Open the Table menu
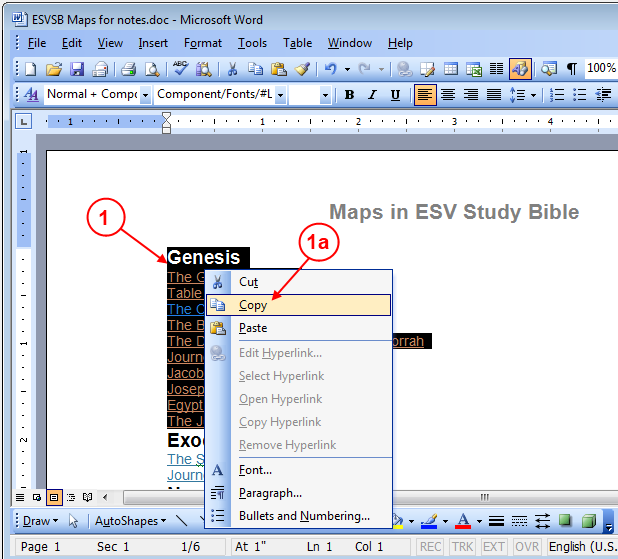Image resolution: width=618 pixels, height=559 pixels. 297,43
